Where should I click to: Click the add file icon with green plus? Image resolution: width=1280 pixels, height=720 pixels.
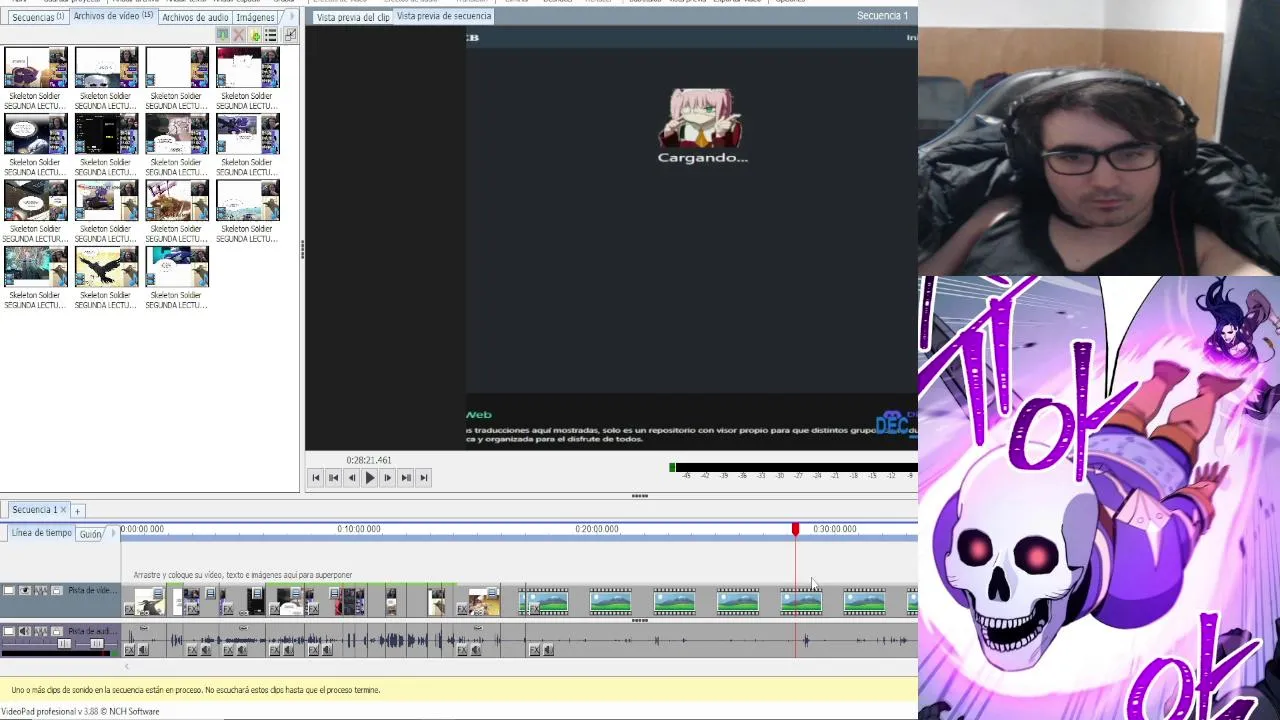coord(255,35)
